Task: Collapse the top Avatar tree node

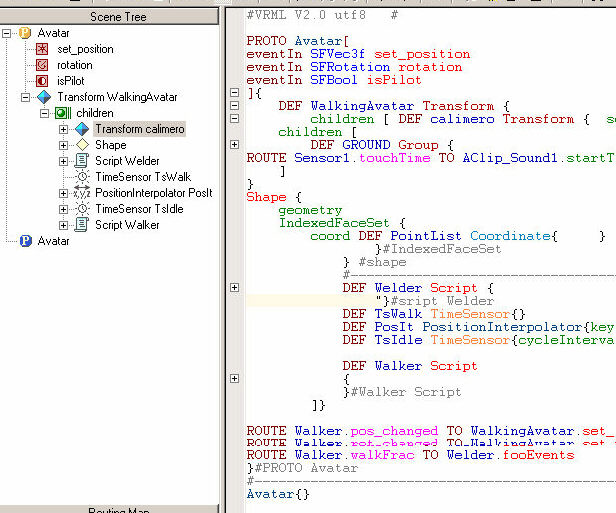Action: 6,33
